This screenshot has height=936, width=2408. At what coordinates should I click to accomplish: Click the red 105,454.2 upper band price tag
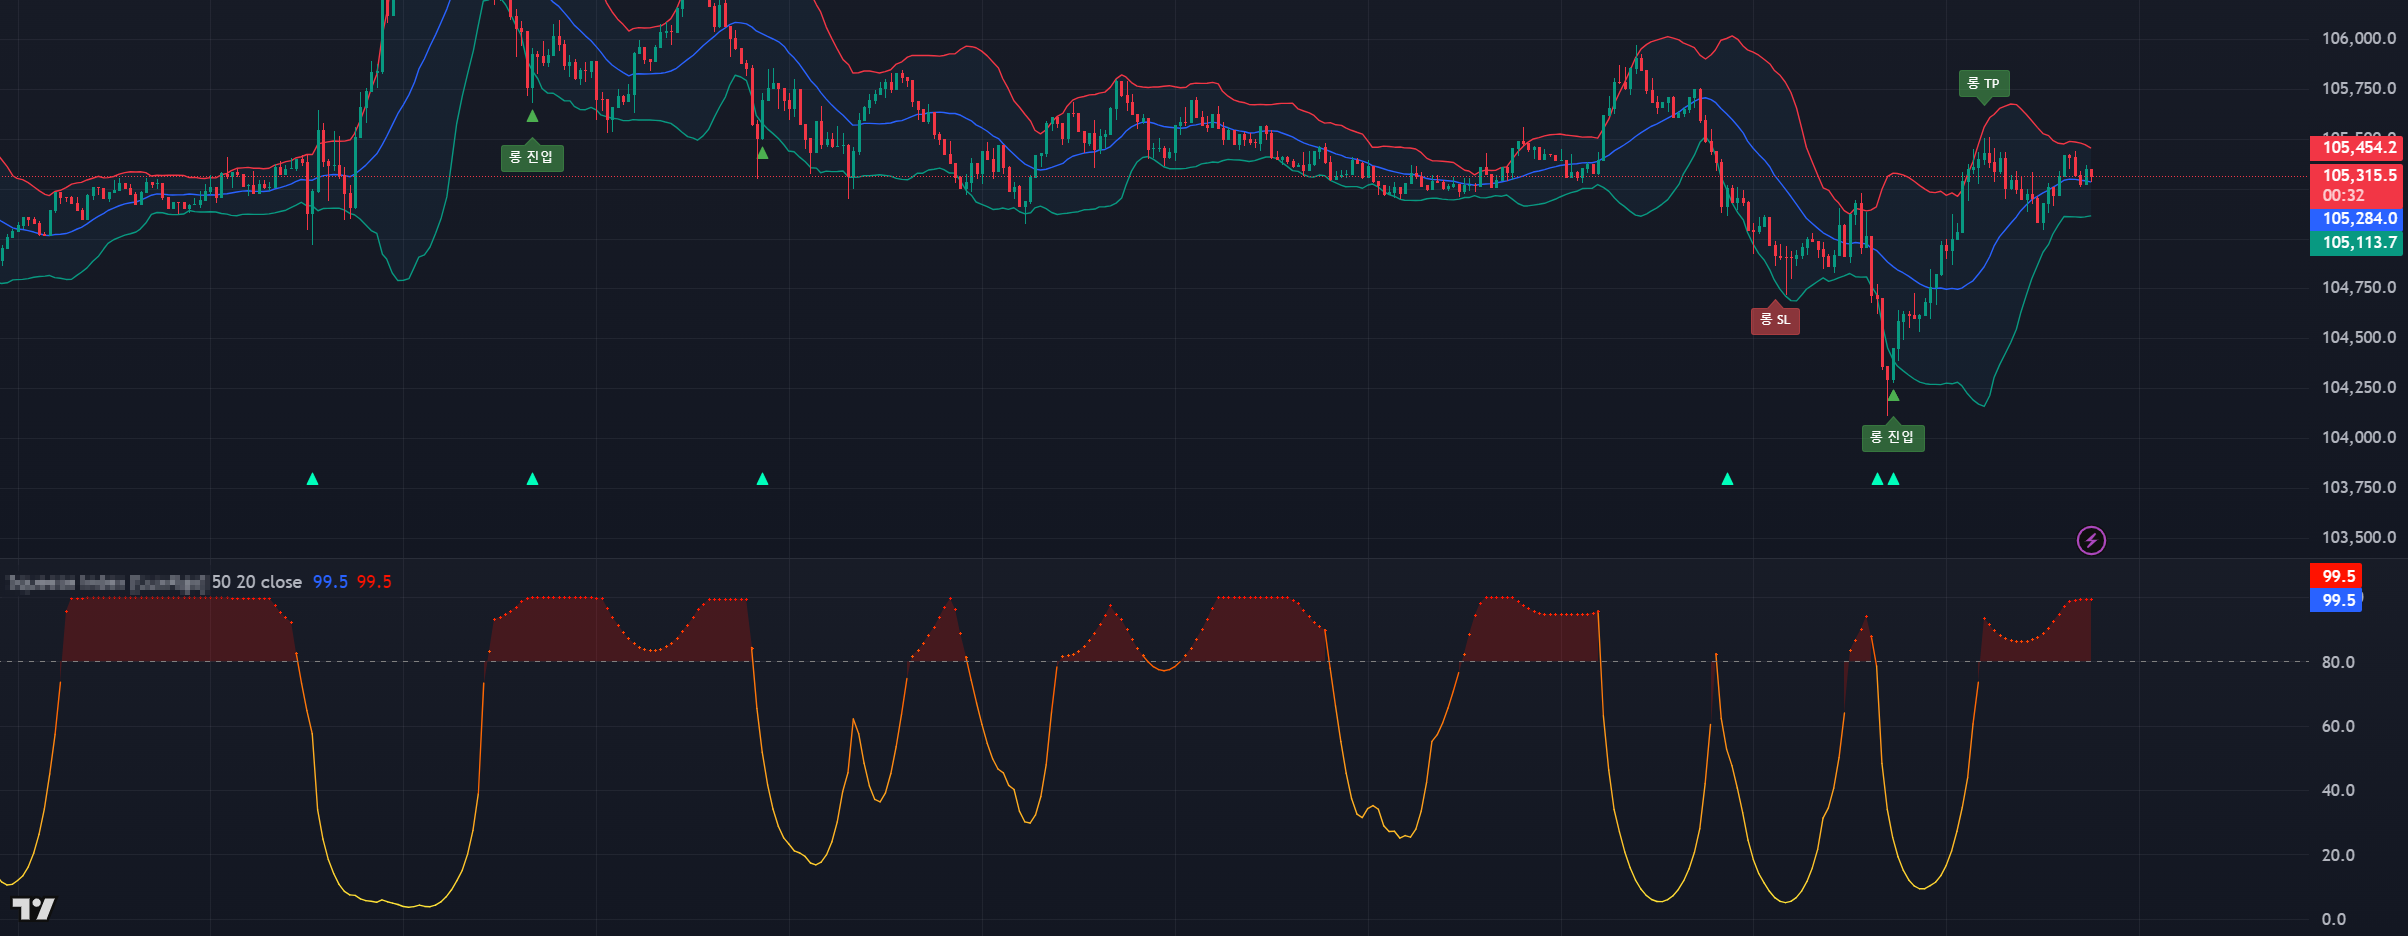2356,148
